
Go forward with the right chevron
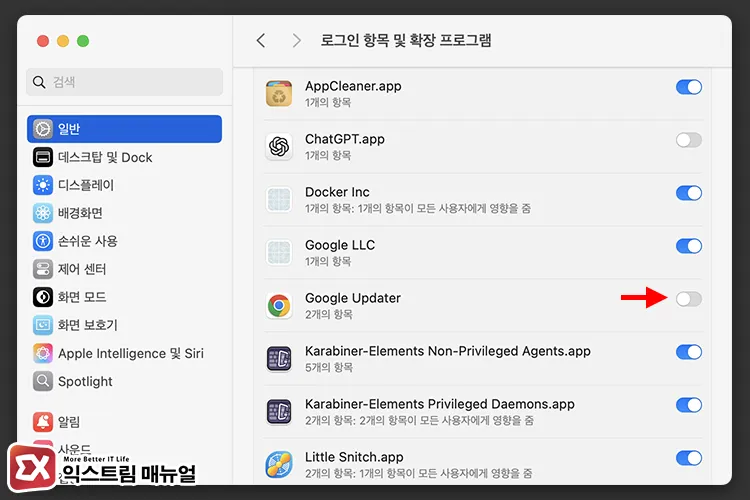(297, 41)
